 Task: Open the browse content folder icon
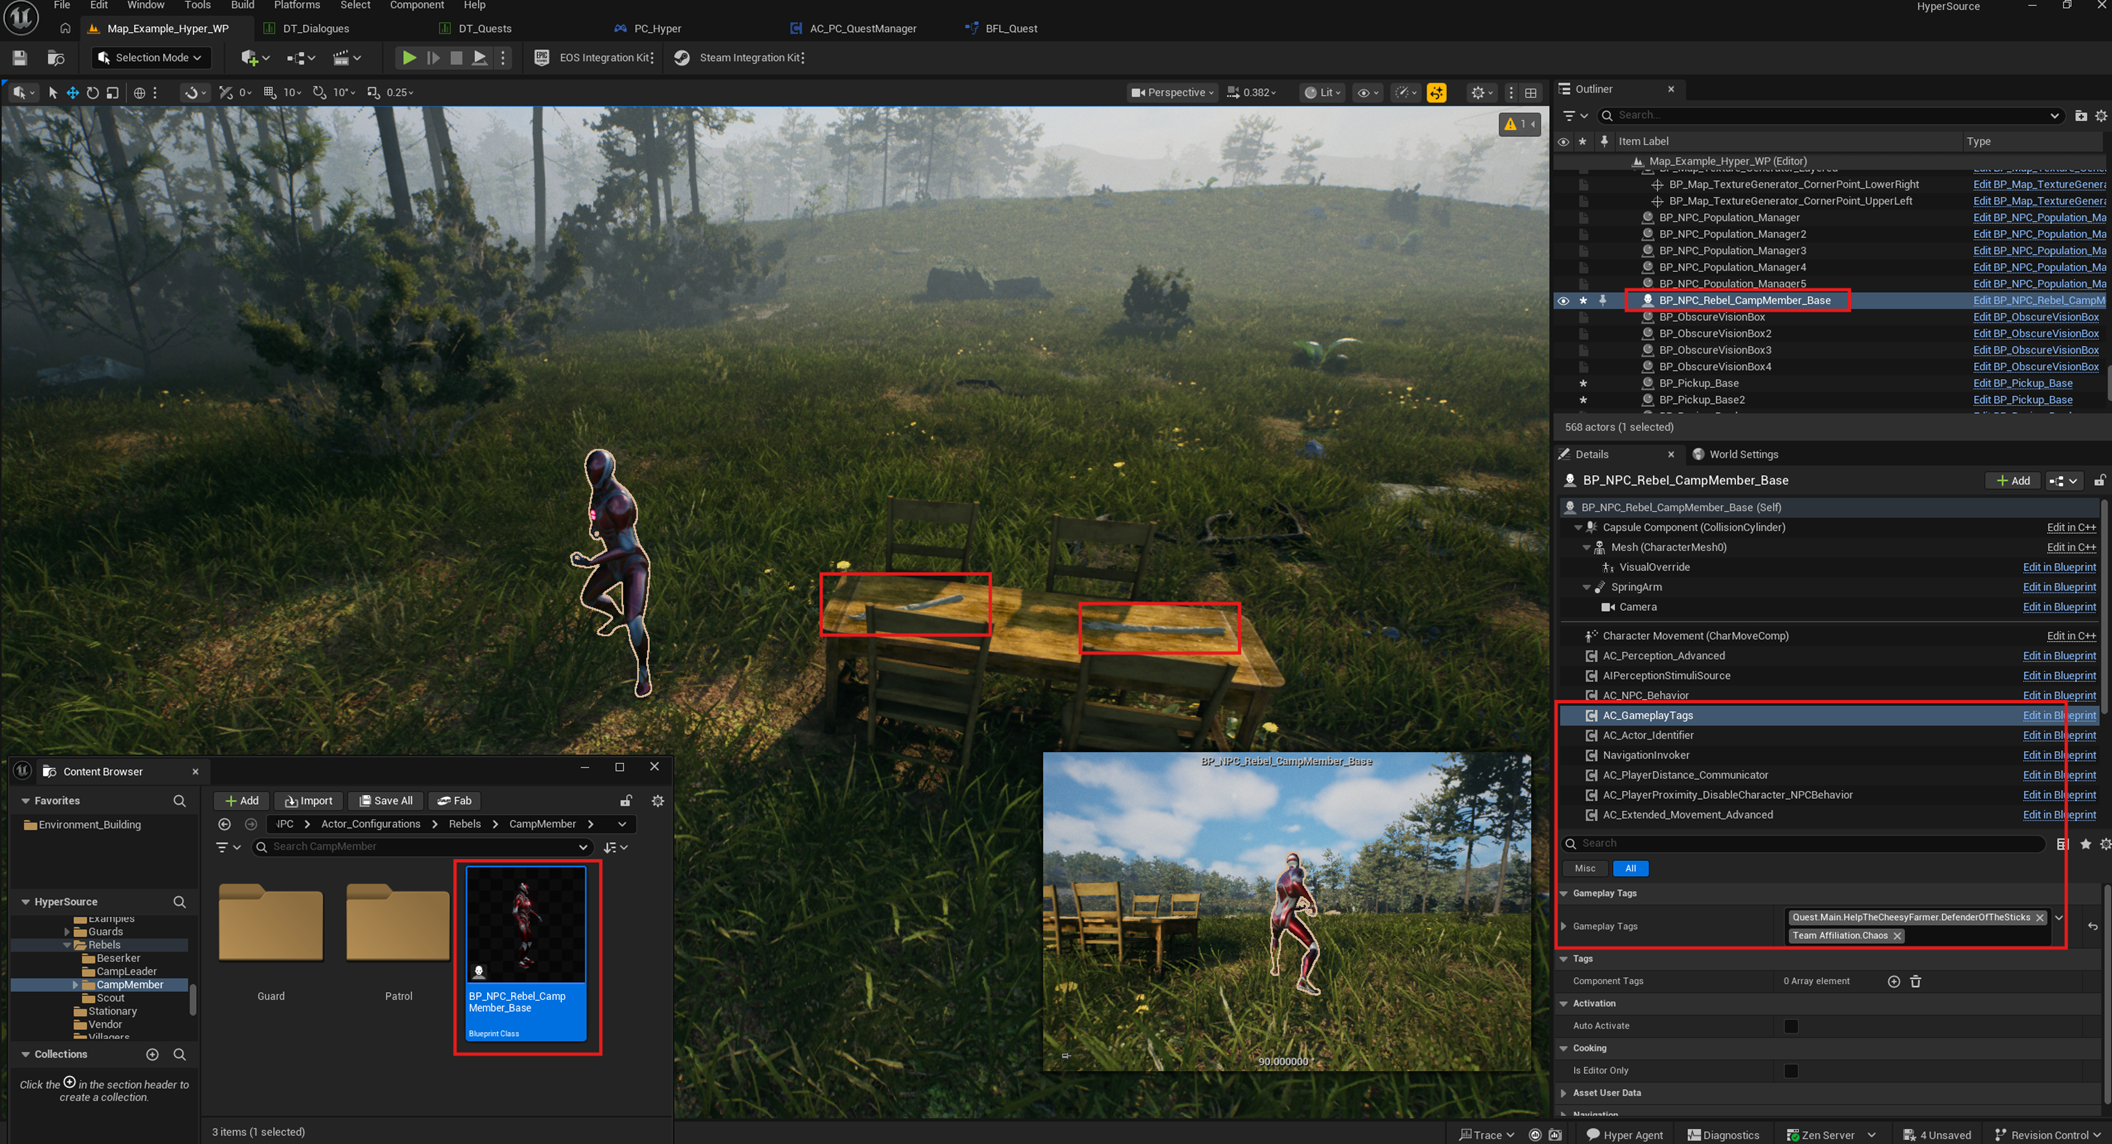tap(56, 58)
